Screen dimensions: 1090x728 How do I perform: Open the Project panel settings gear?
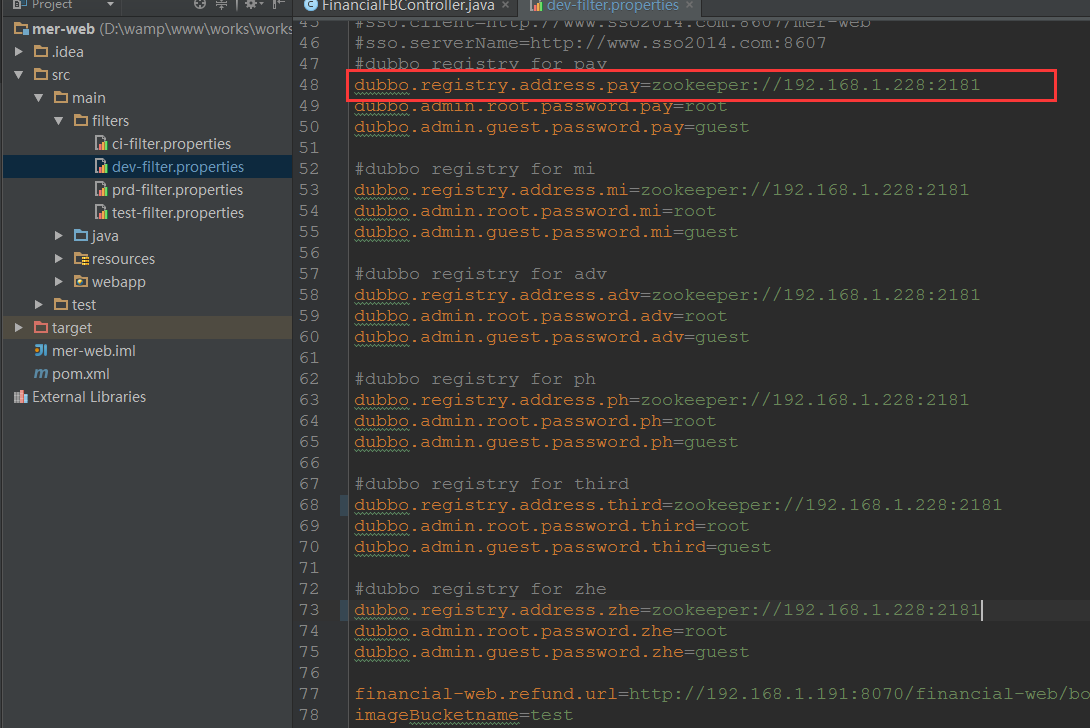pyautogui.click(x=252, y=4)
